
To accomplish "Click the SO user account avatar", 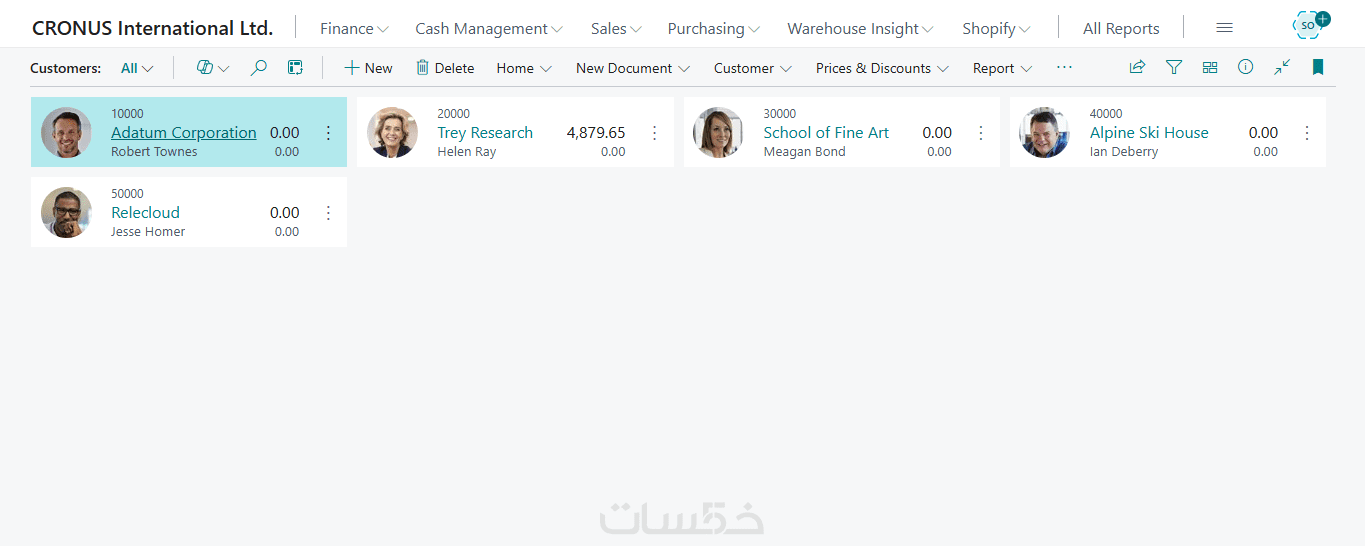I will click(1308, 25).
